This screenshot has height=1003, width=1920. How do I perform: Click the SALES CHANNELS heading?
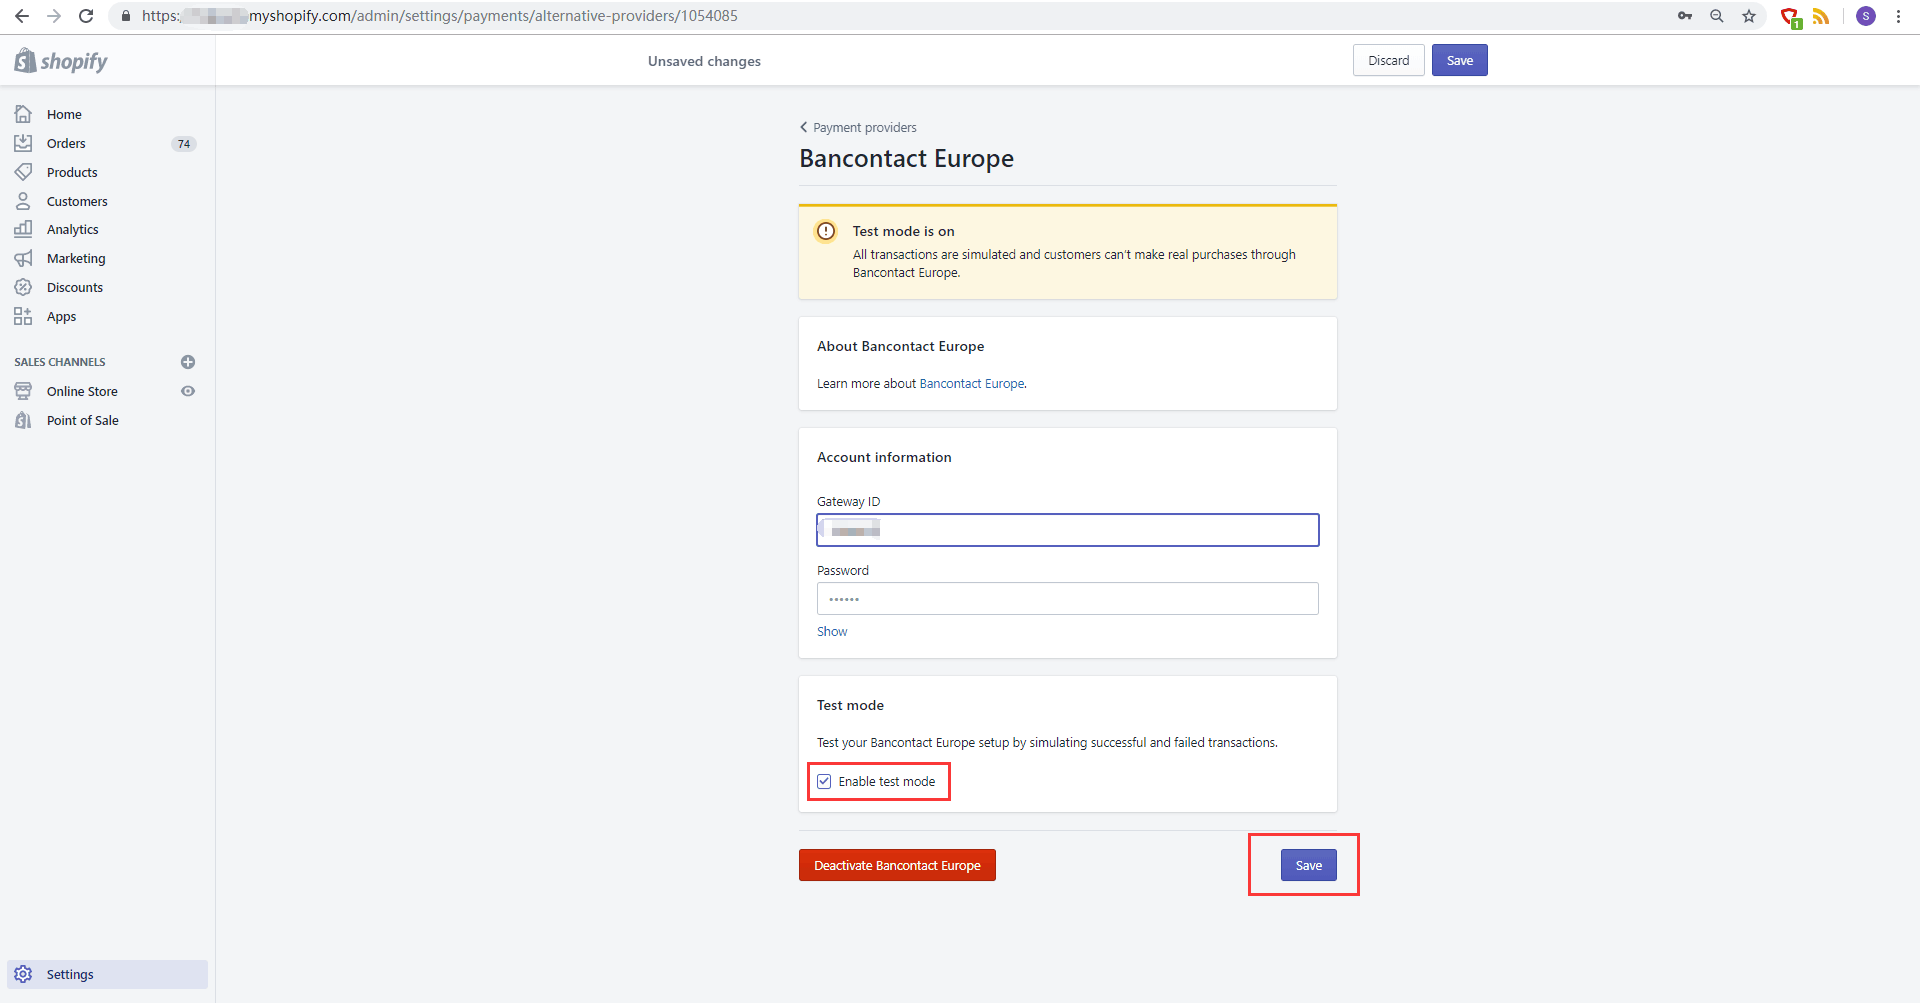(x=60, y=362)
